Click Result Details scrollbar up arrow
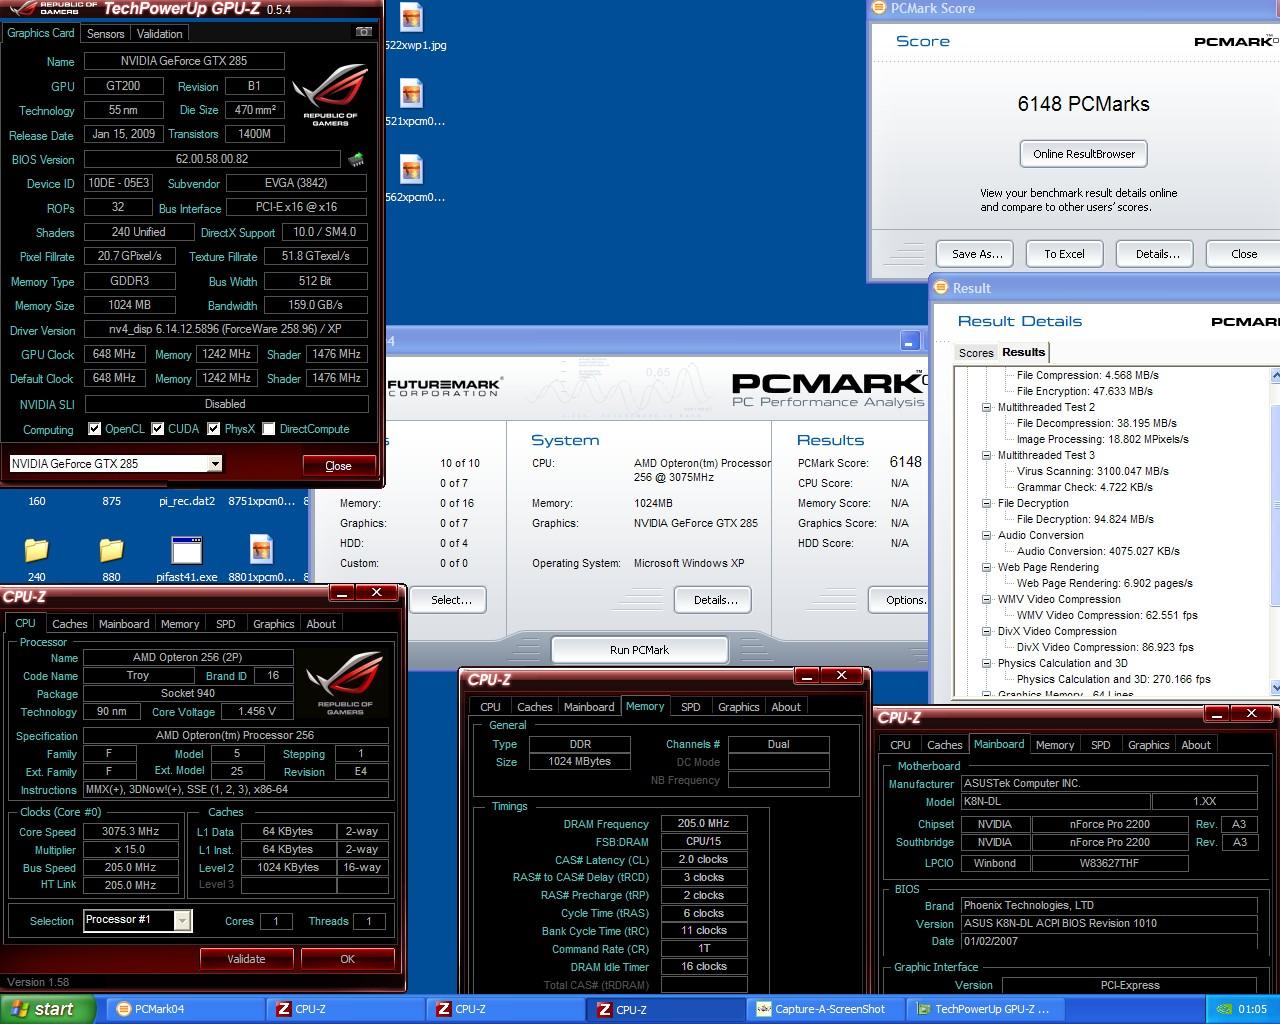Screen dimensions: 1280x1024 coord(1275,376)
